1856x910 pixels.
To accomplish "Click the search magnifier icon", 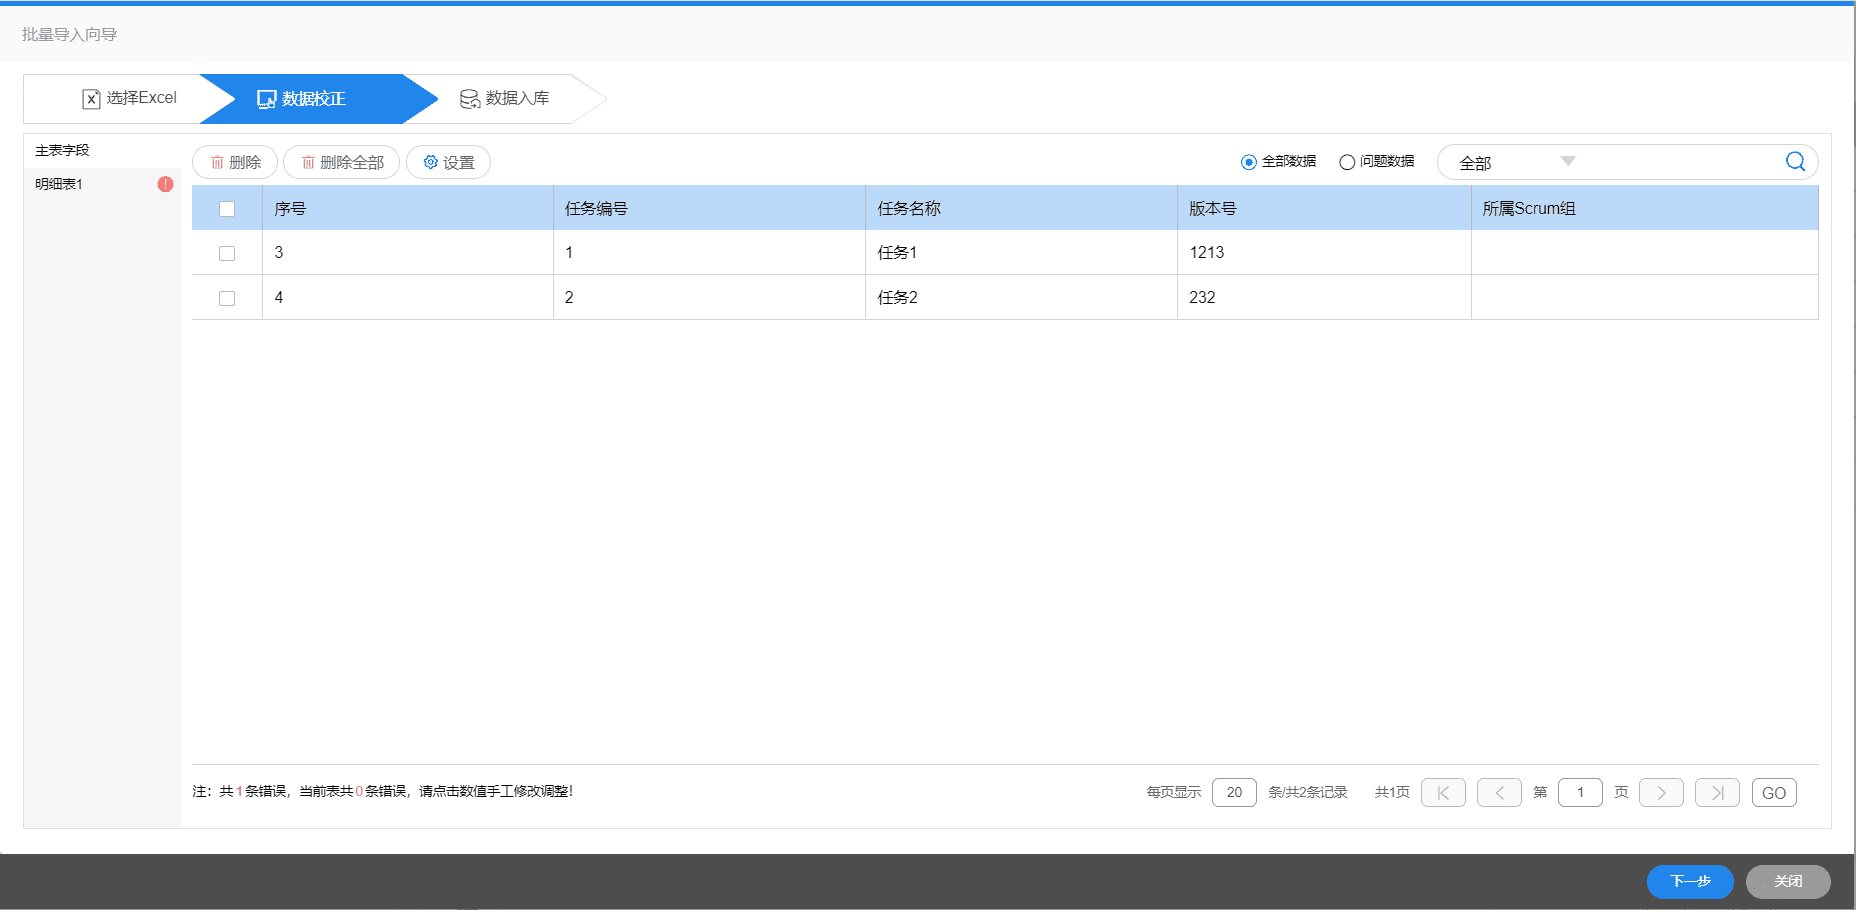I will pos(1795,161).
